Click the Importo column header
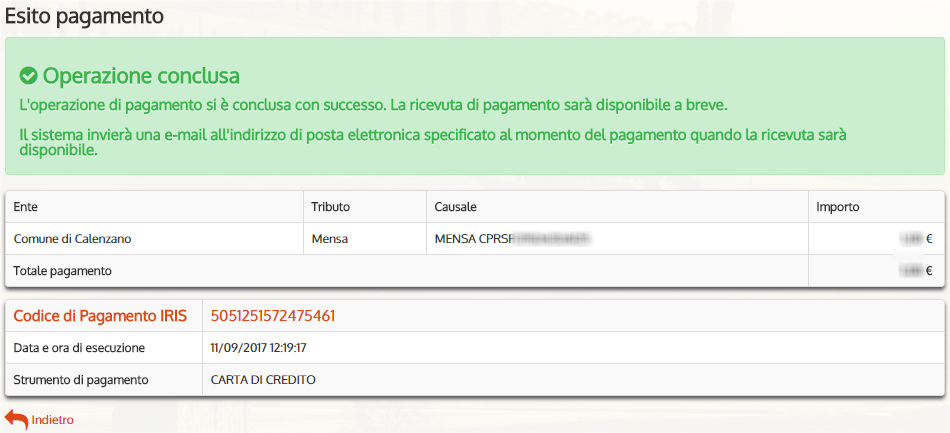950x433 pixels. click(838, 207)
